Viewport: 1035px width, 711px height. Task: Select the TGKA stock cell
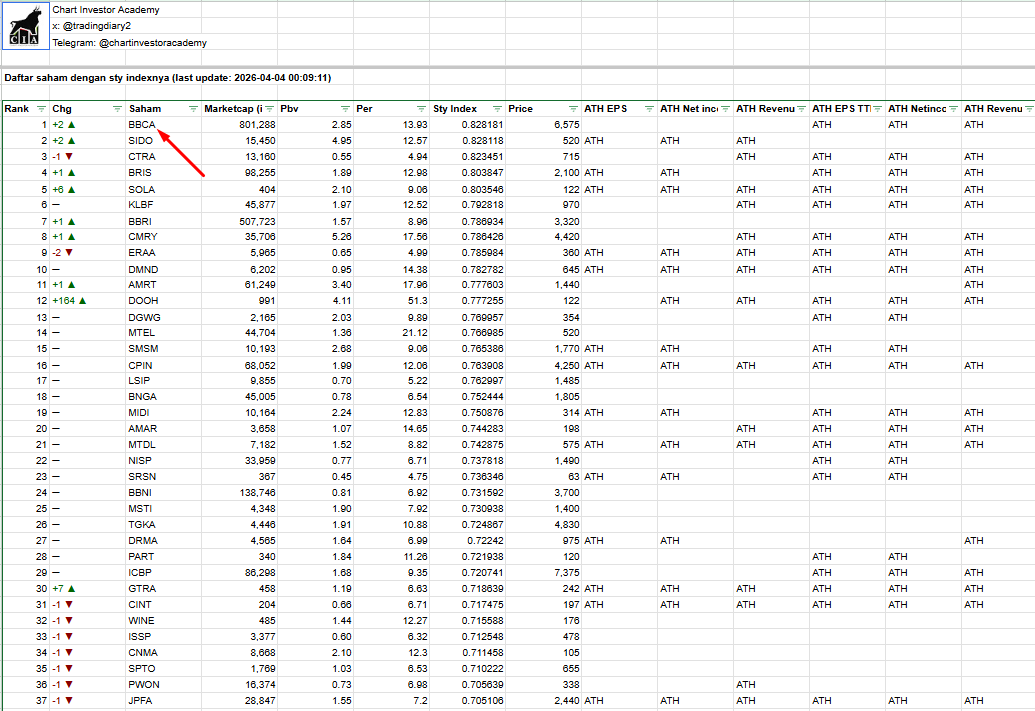(x=164, y=524)
